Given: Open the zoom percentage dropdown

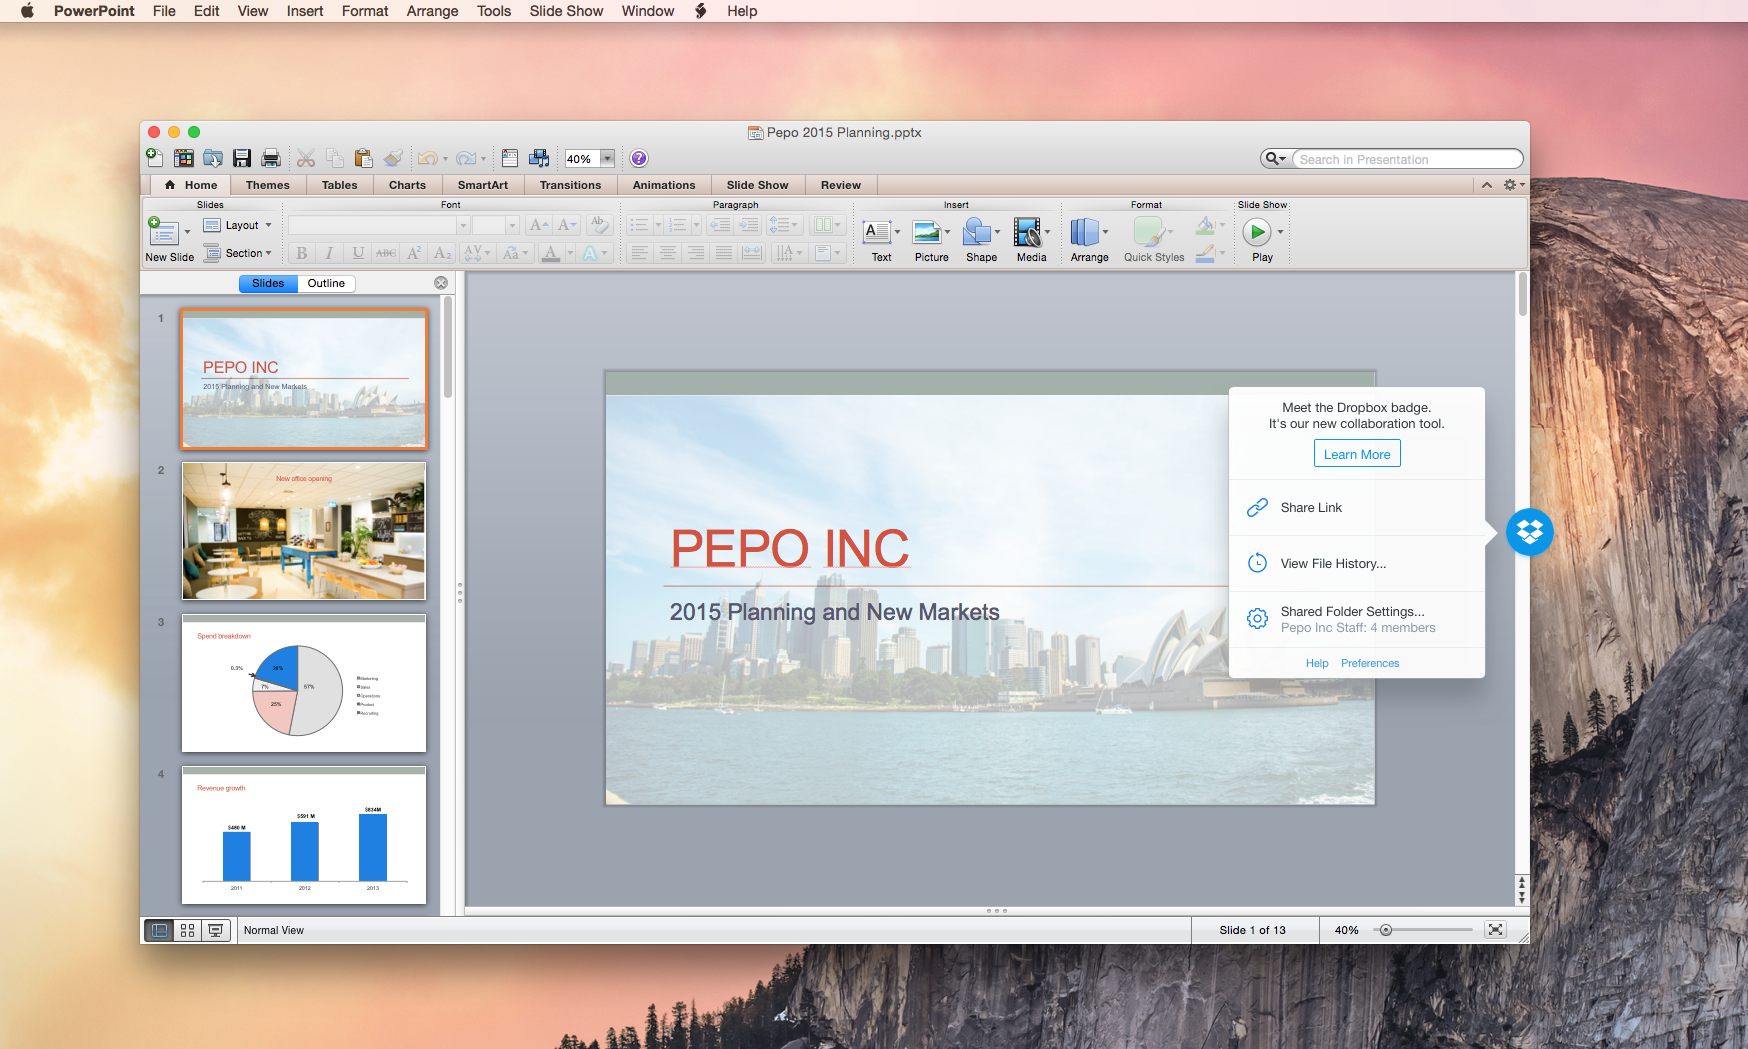Looking at the screenshot, I should (x=607, y=159).
